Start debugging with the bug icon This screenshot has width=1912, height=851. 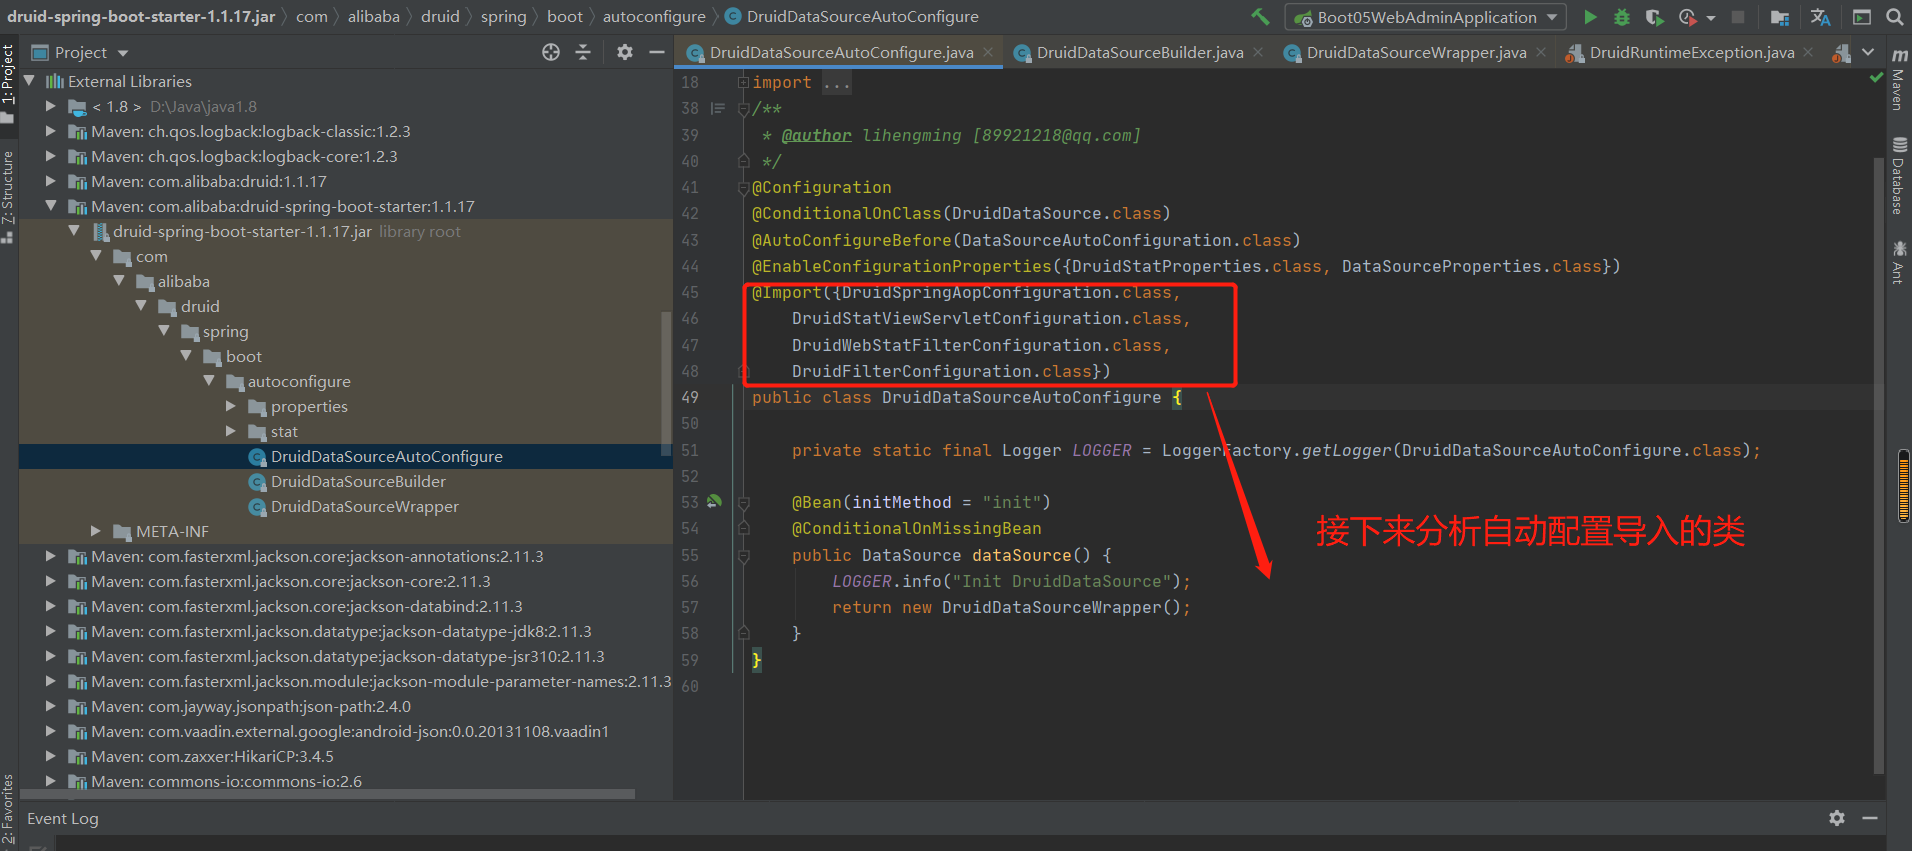pos(1622,17)
